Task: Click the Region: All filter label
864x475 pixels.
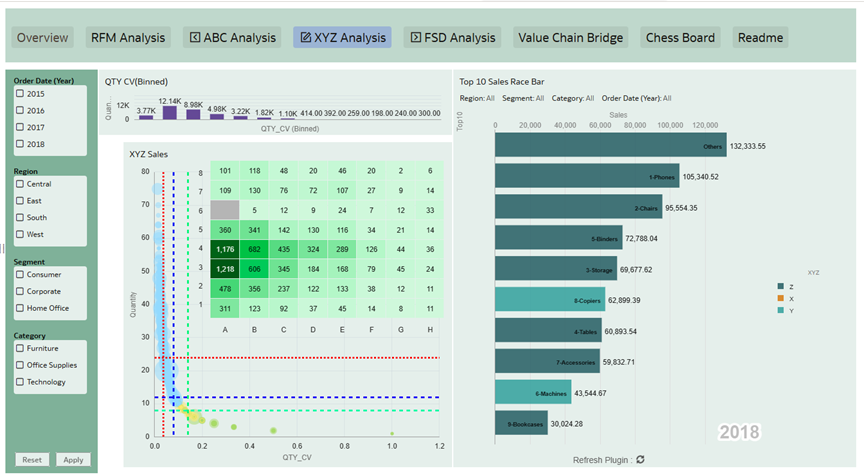Action: click(477, 98)
